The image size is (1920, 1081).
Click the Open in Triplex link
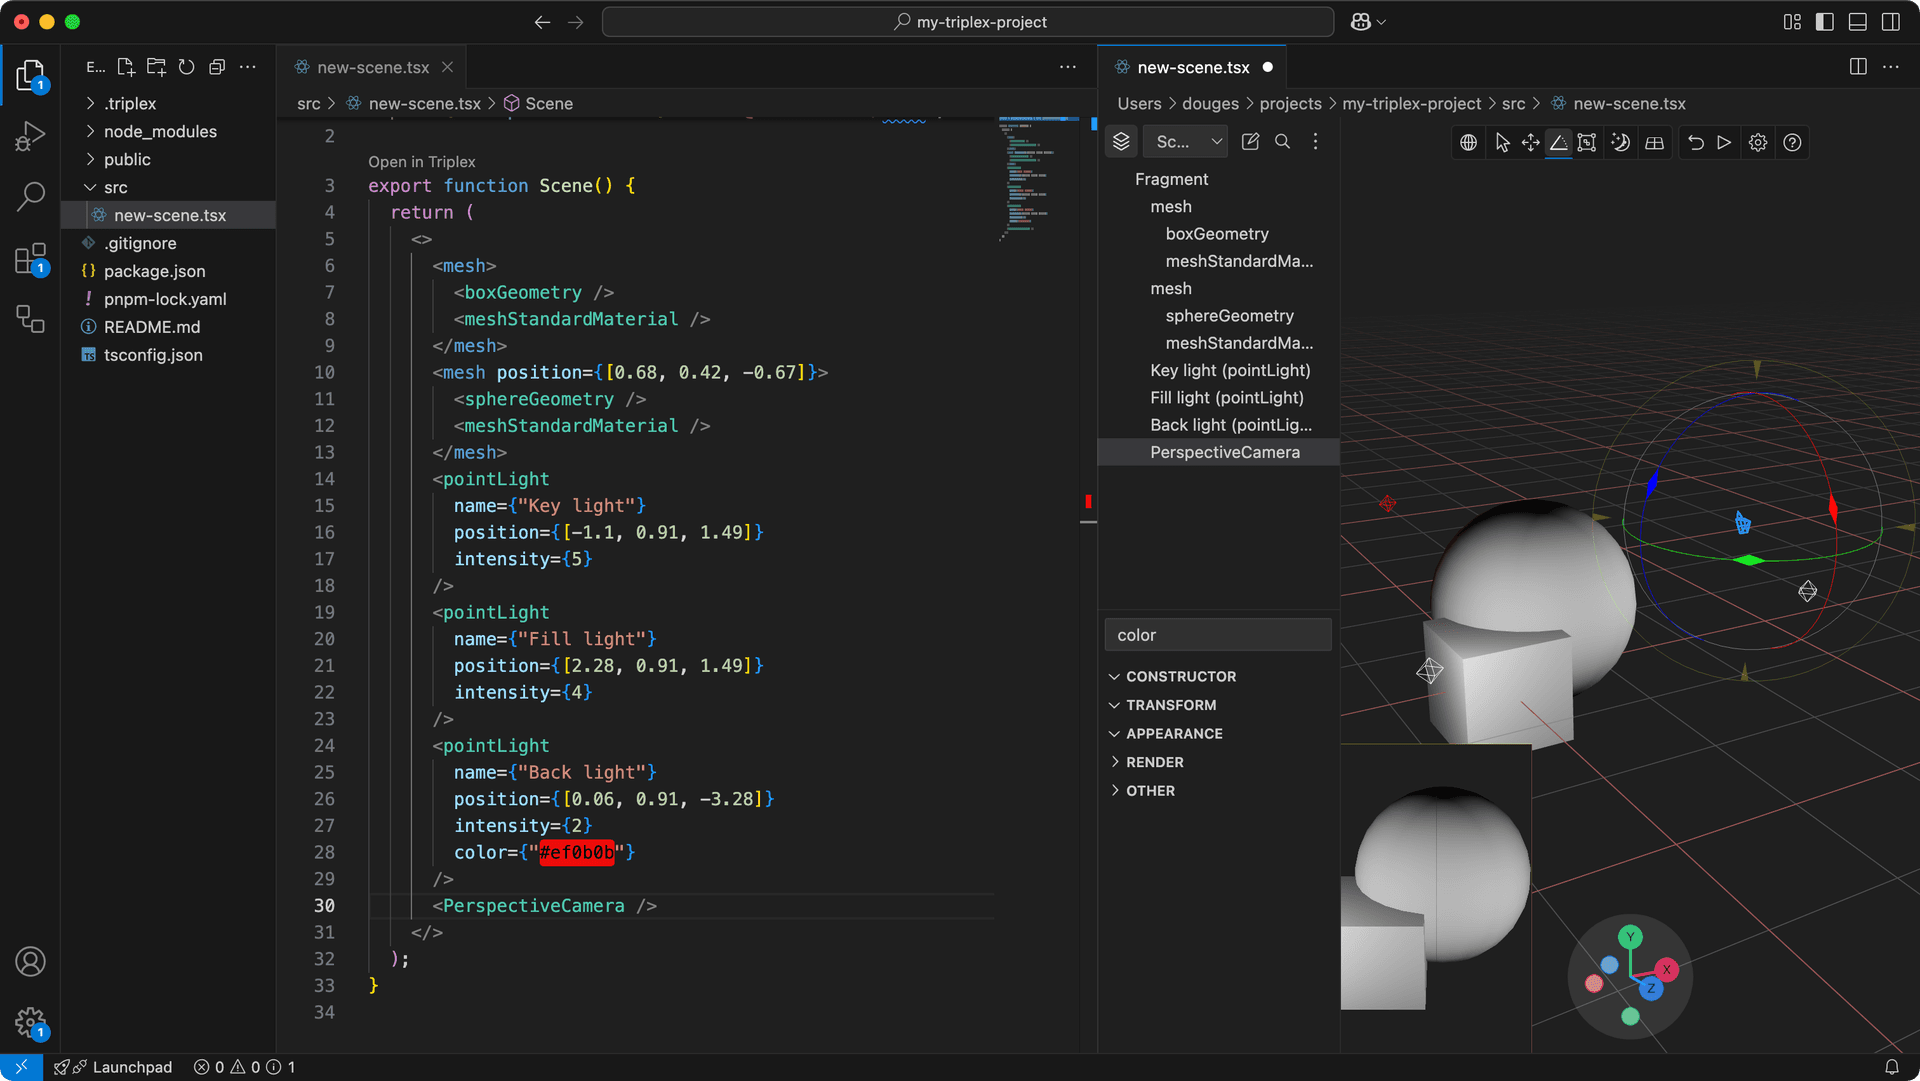tap(421, 161)
